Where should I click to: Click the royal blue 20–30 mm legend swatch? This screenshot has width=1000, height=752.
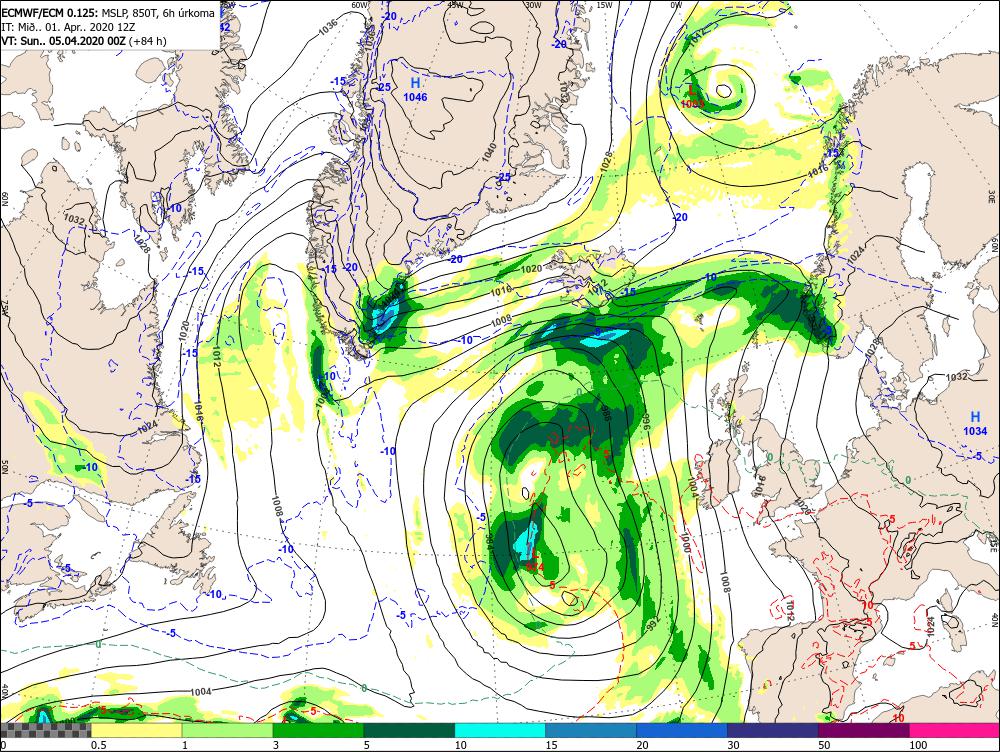[x=682, y=730]
